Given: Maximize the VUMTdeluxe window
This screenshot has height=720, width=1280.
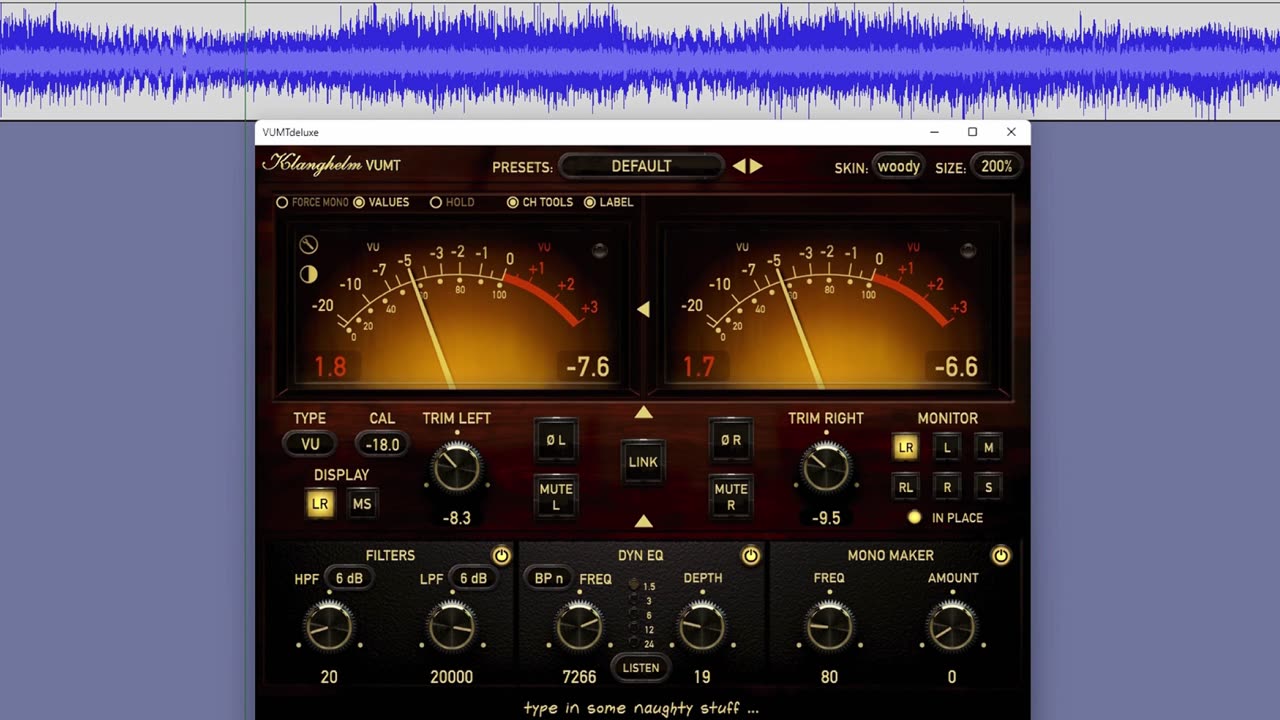Looking at the screenshot, I should (972, 132).
